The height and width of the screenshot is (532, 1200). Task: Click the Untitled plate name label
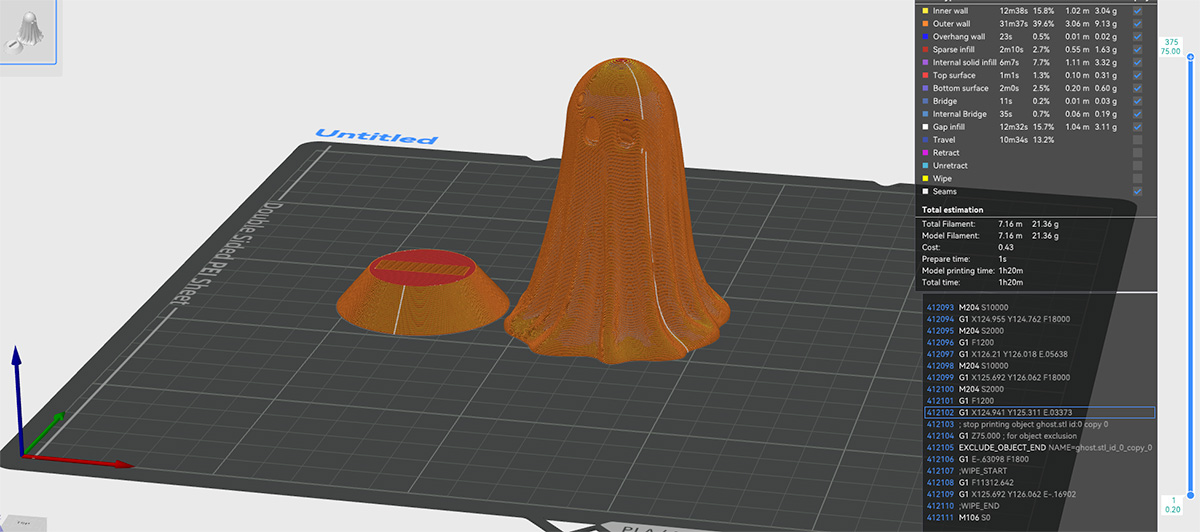click(x=376, y=138)
